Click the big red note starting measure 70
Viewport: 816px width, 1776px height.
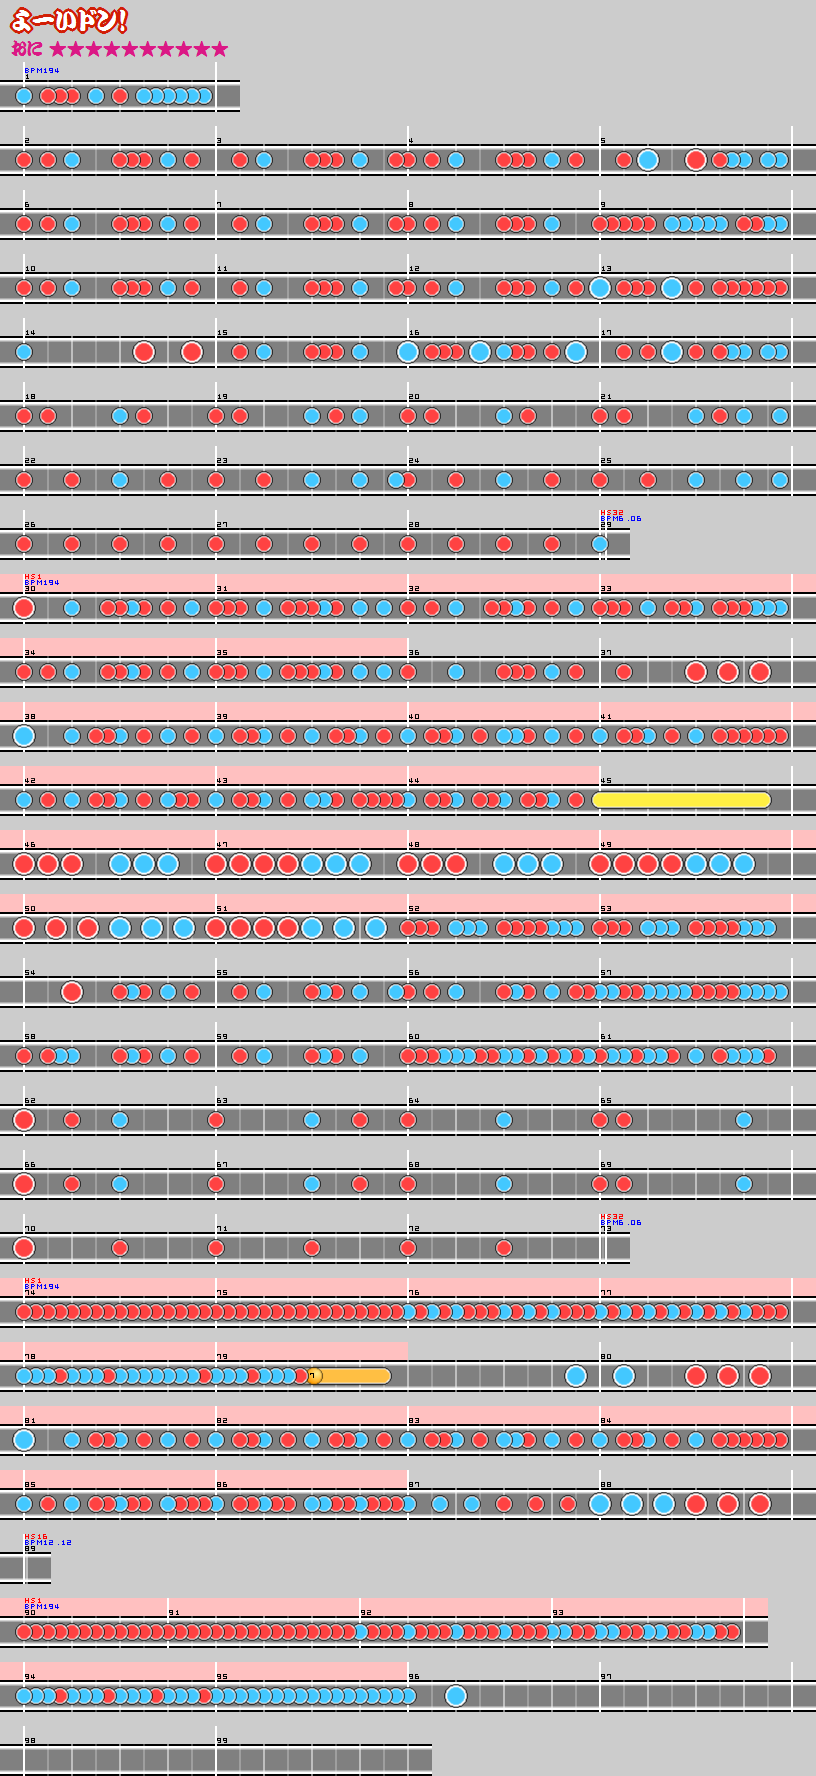[24, 1248]
